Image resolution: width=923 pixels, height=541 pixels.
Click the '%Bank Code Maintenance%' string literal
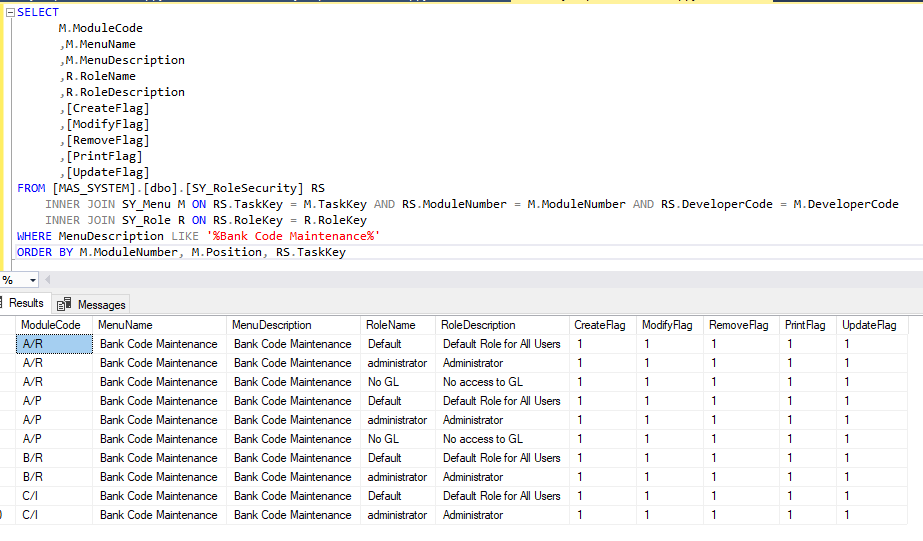click(293, 236)
